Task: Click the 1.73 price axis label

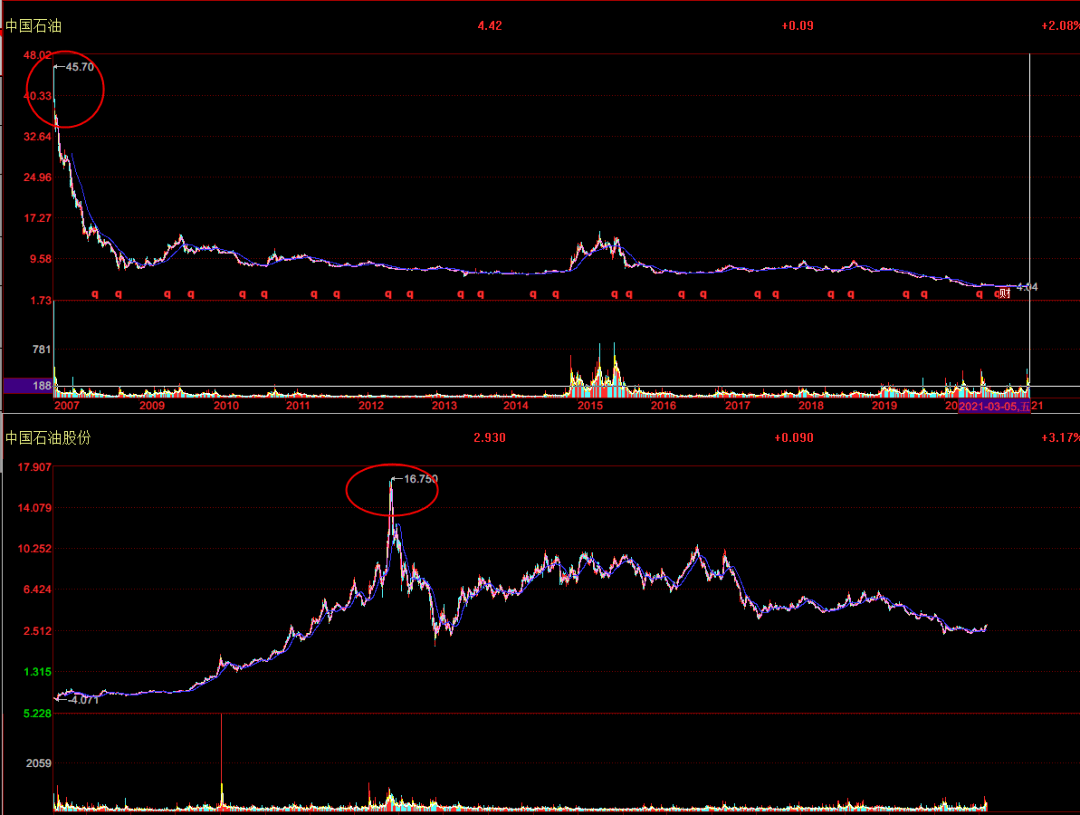Action: click(x=41, y=300)
